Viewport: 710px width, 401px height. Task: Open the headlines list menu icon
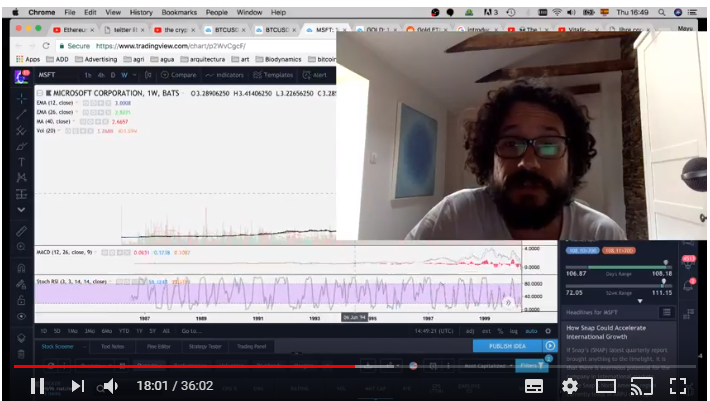click(667, 312)
